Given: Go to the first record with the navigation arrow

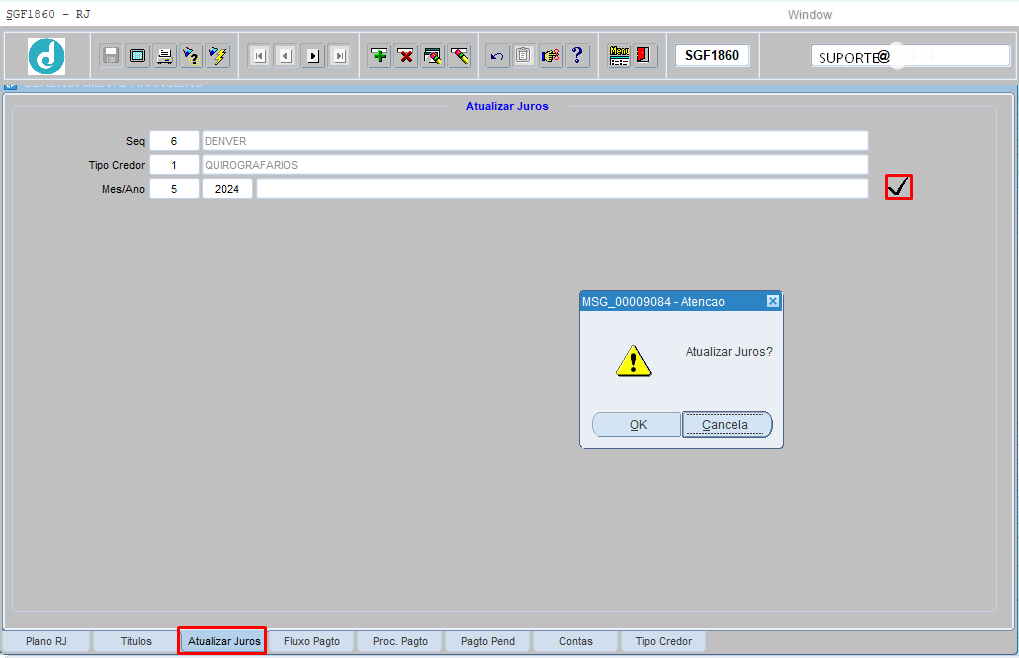Looking at the screenshot, I should [259, 56].
